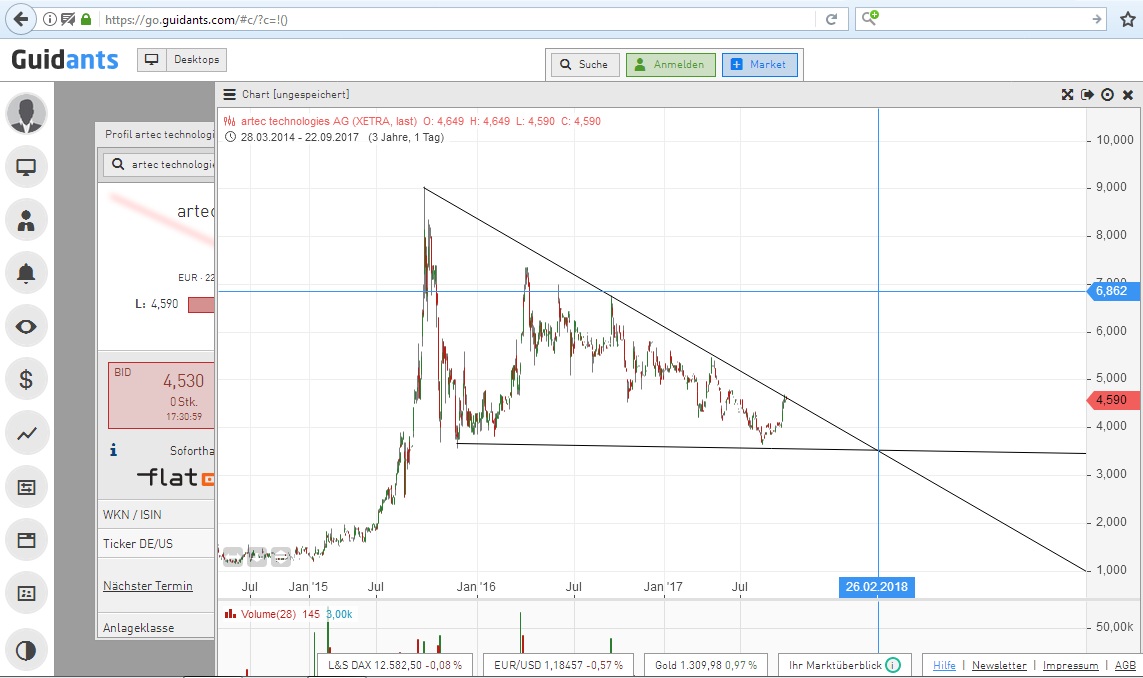The image size is (1143, 678).
Task: Open the AGB link
Action: pyautogui.click(x=1125, y=666)
